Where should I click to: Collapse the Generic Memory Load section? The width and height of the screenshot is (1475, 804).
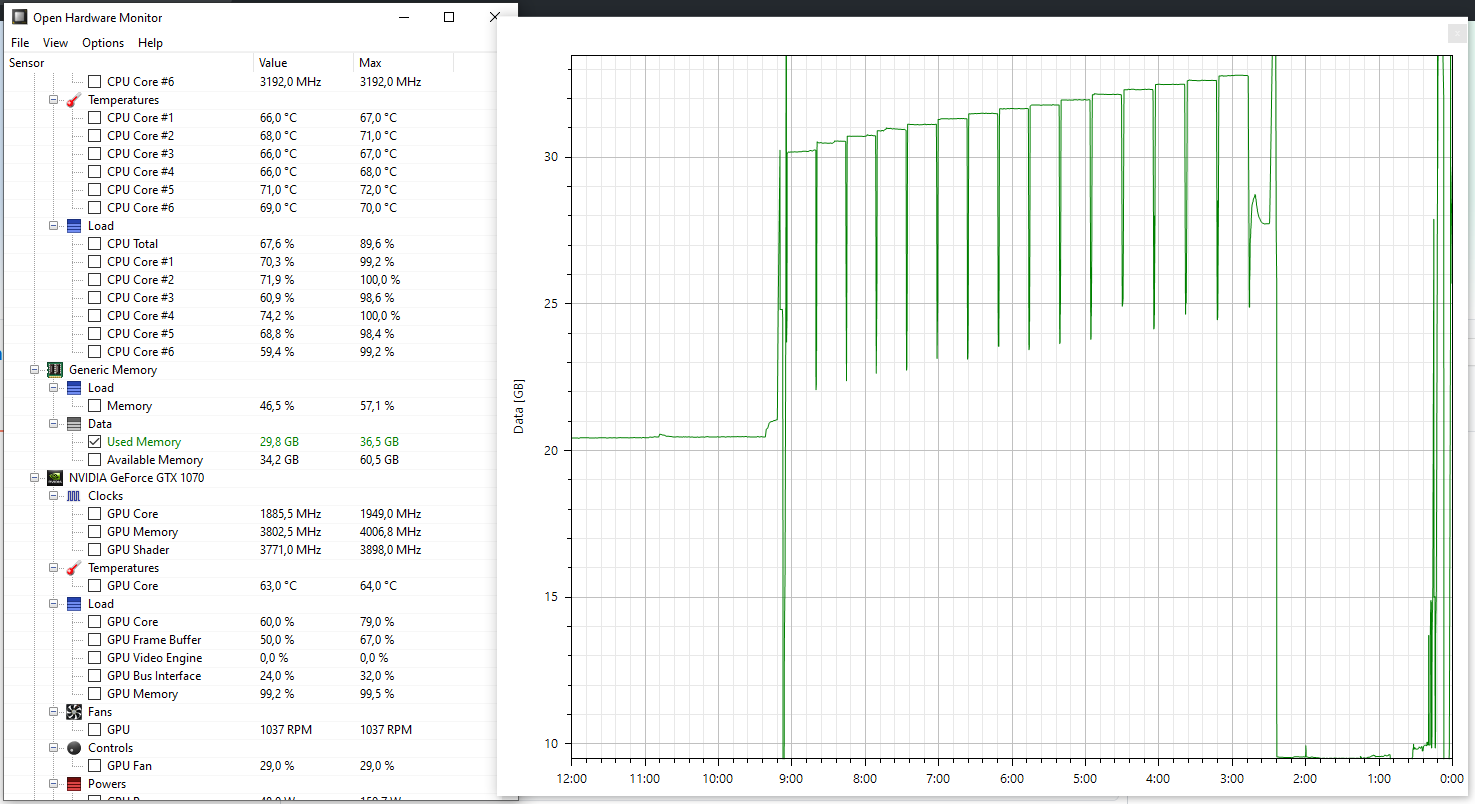53,387
